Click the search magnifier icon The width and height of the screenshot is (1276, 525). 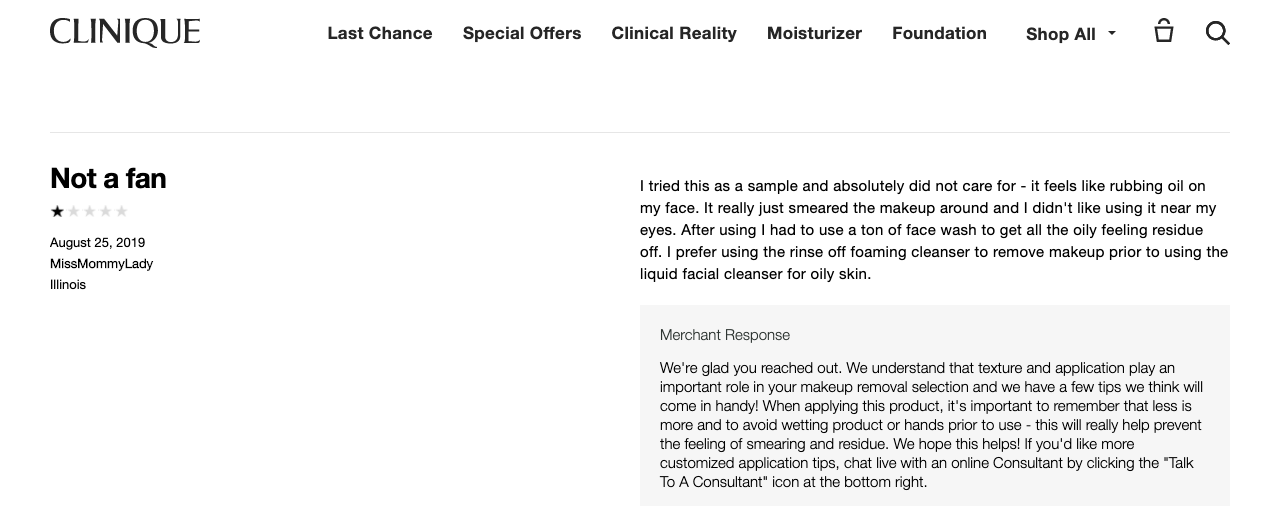[x=1217, y=33]
